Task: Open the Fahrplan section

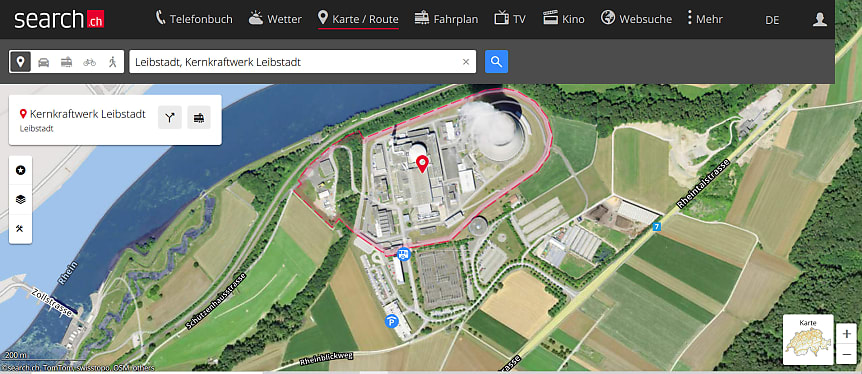Action: 446,19
